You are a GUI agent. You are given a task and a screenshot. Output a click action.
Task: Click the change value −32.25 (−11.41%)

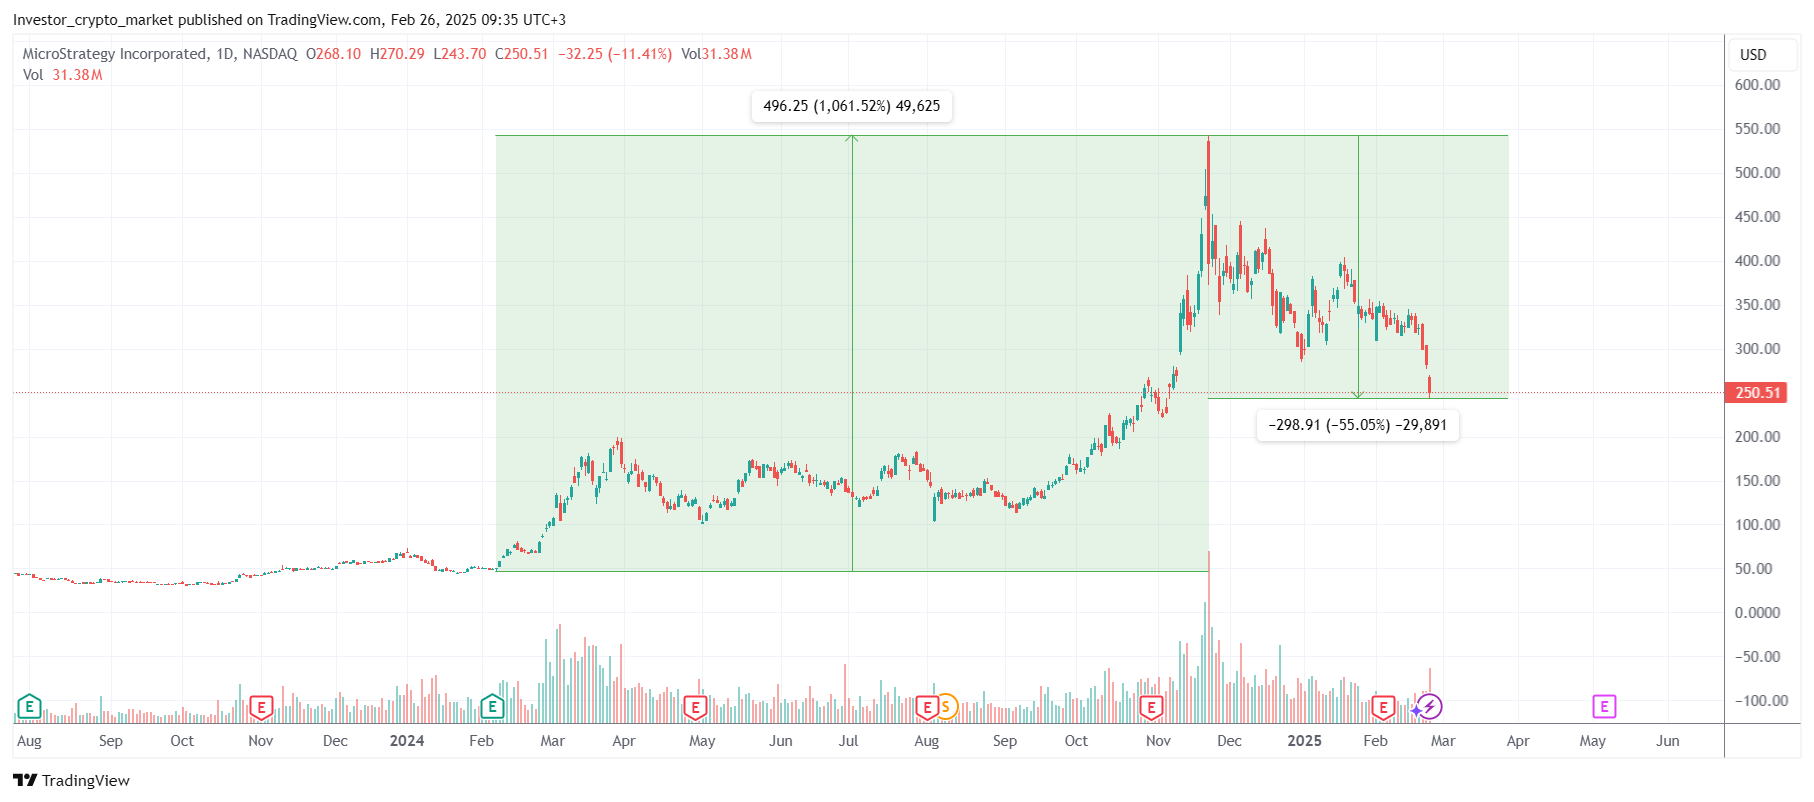point(615,54)
